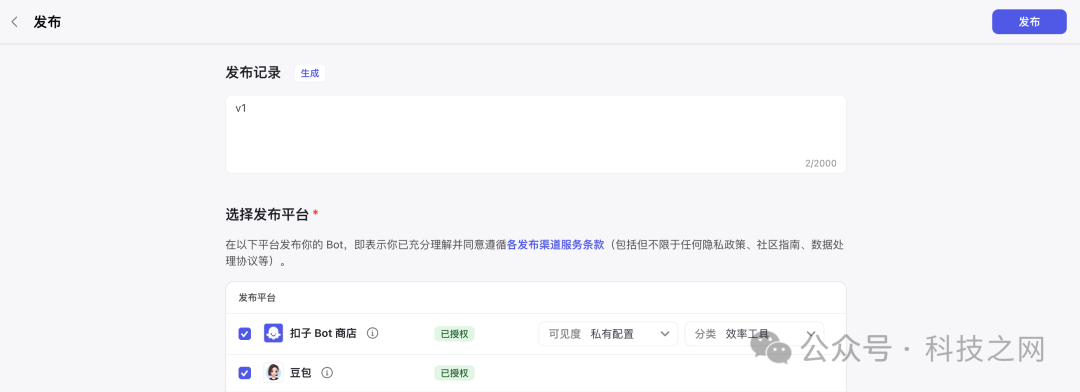Open the 分类 效率工具 dropdown
The image size is (1080, 392).
tap(754, 333)
